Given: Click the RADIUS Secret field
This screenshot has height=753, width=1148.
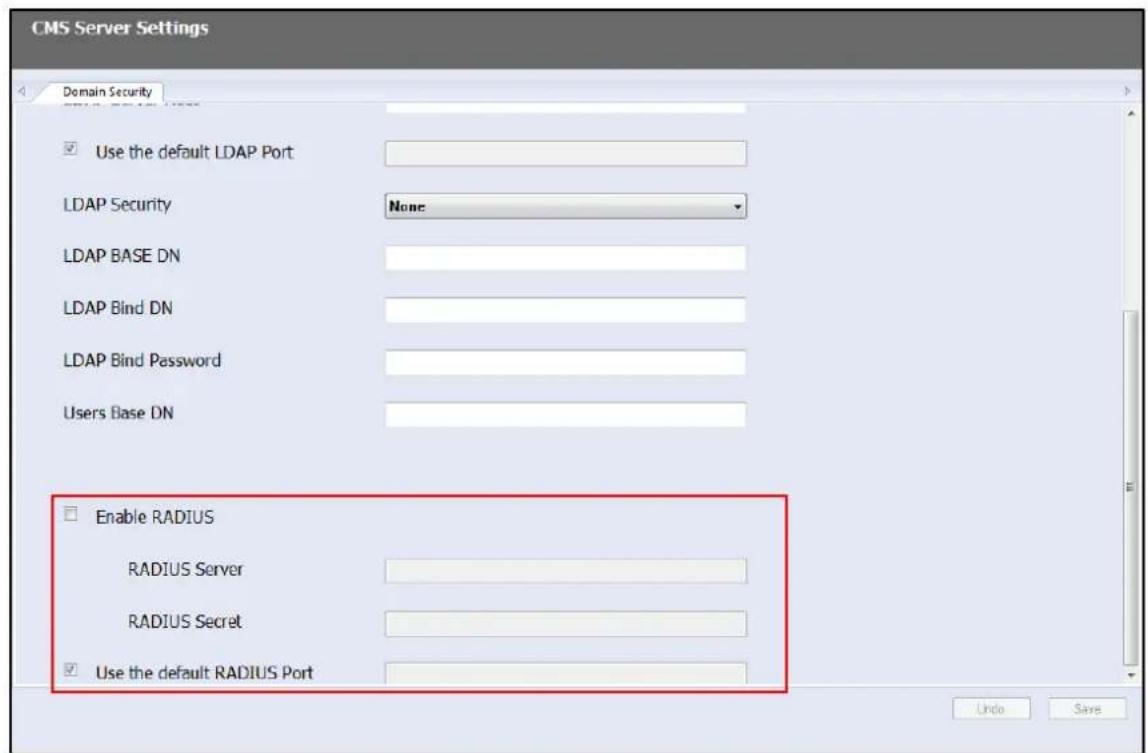Looking at the screenshot, I should point(566,624).
